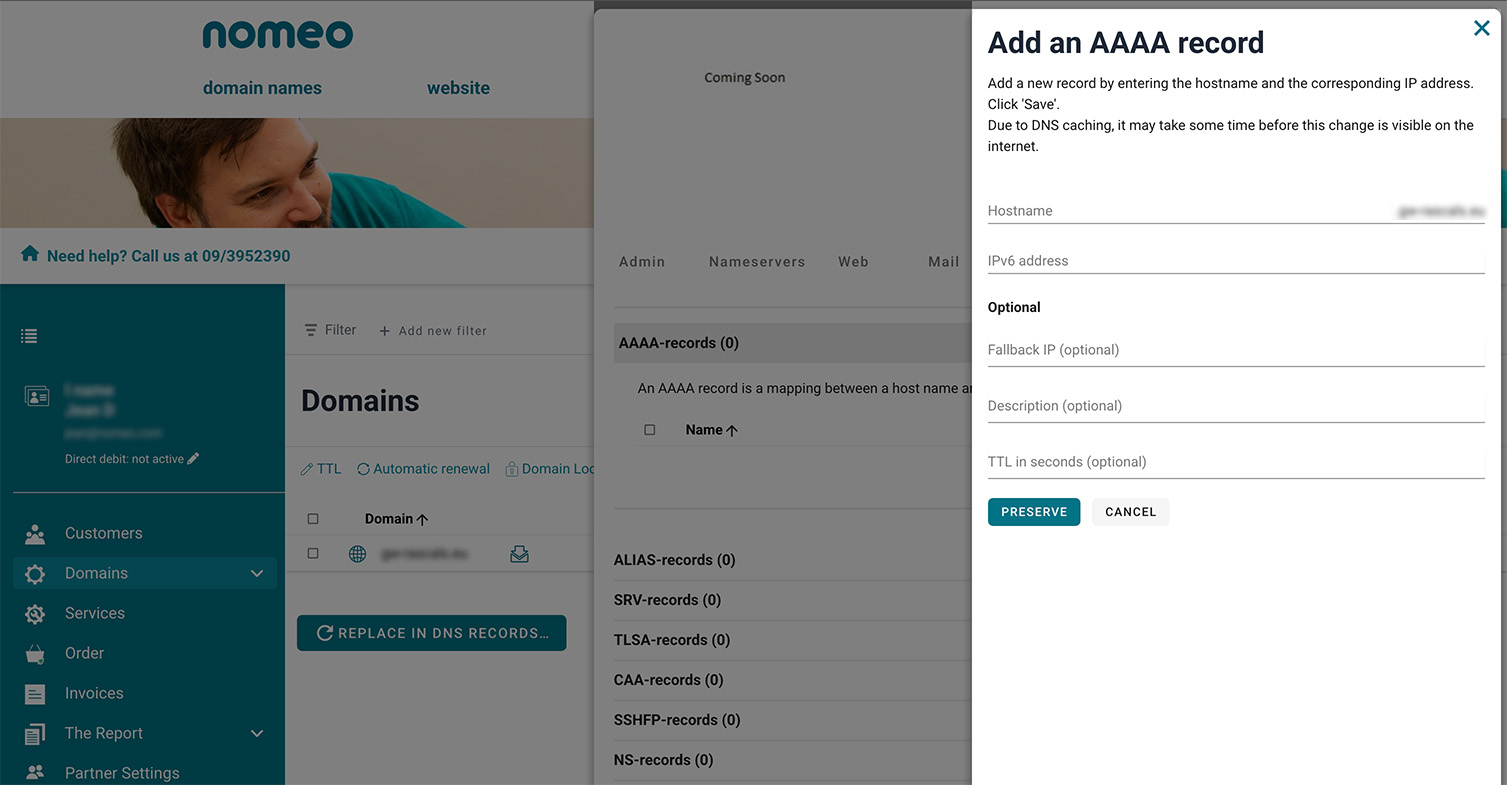Click the Domains gear icon

(35, 574)
